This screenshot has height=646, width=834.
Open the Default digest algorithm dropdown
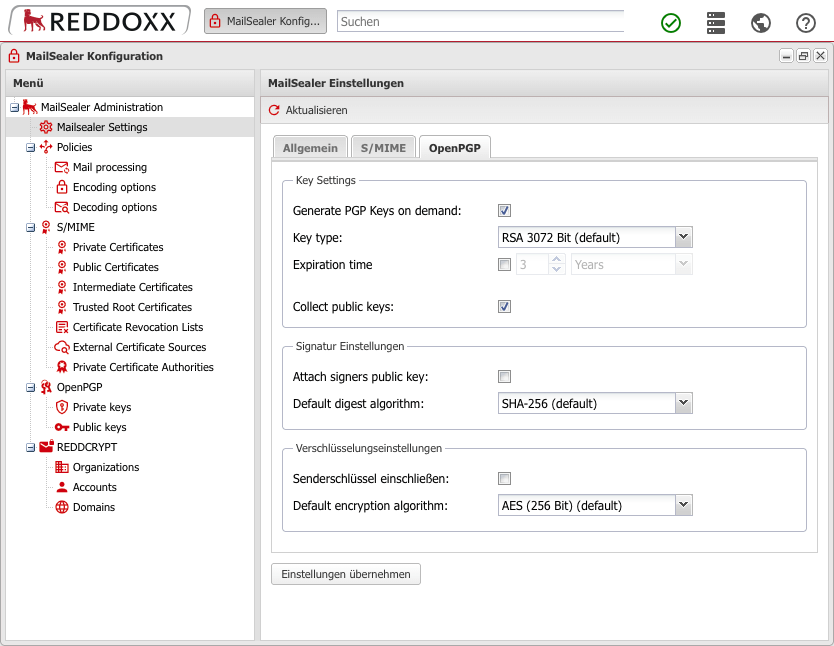coord(683,403)
